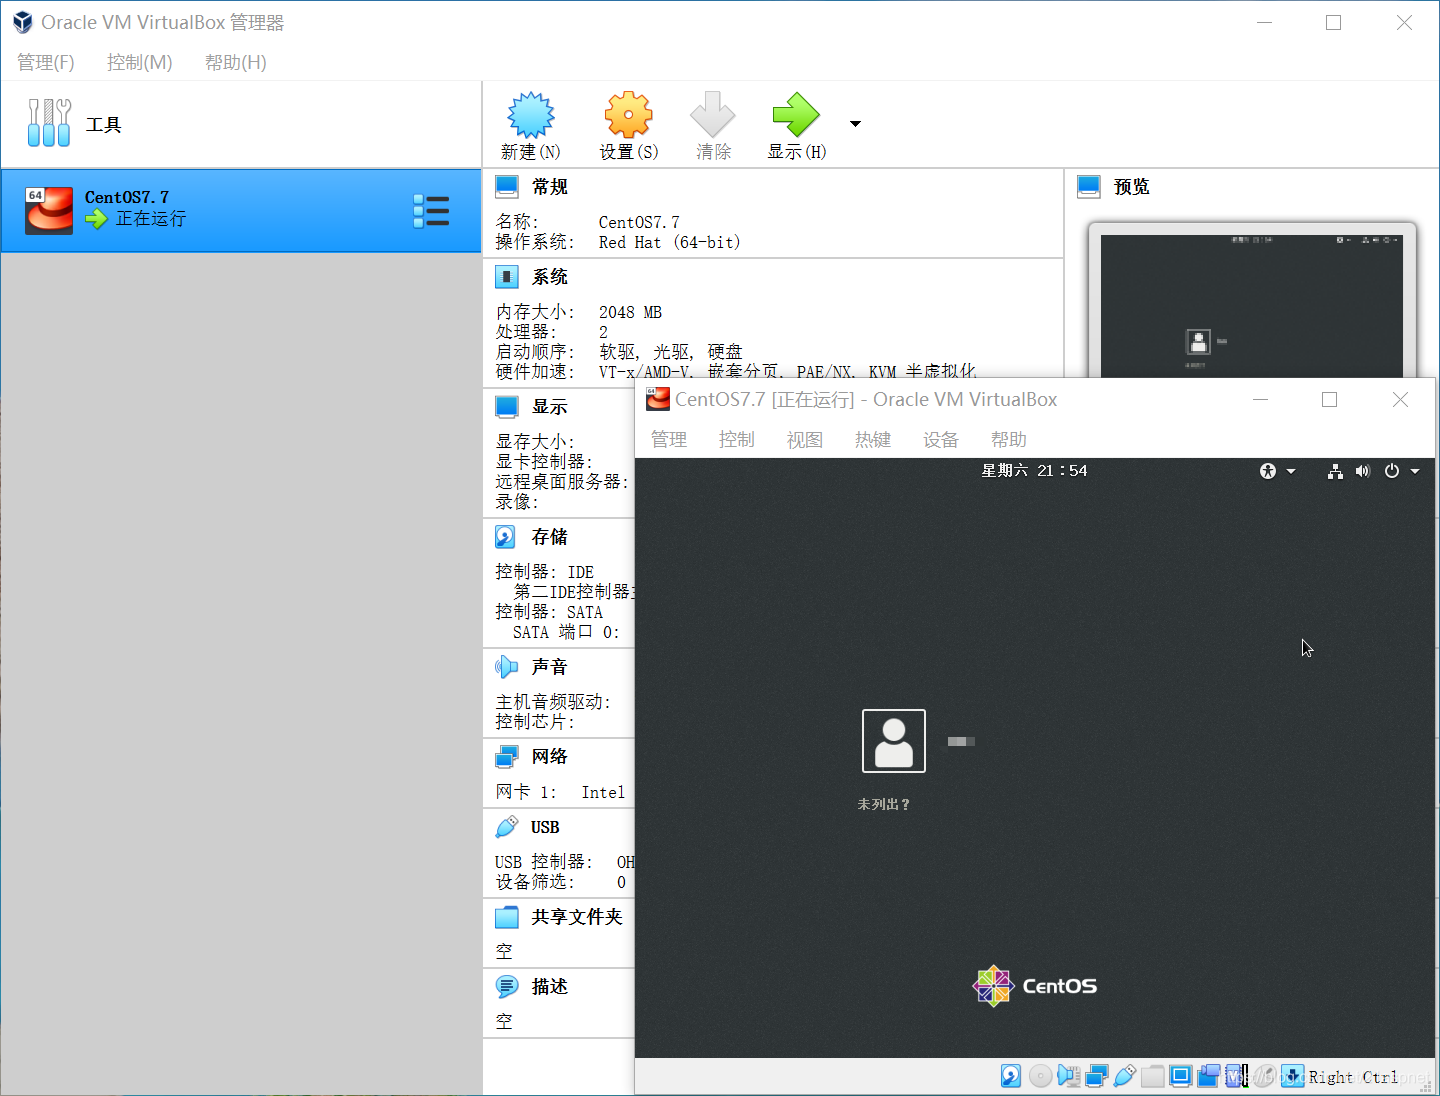The width and height of the screenshot is (1440, 1096).
Task: Open the CentOS7.7 list menu icon
Action: 431,211
